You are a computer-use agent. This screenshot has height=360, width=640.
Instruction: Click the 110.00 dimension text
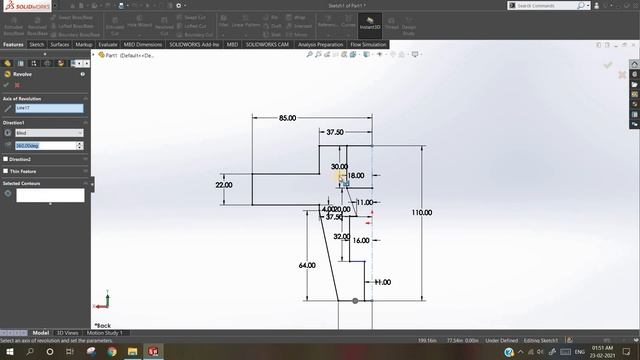click(422, 213)
